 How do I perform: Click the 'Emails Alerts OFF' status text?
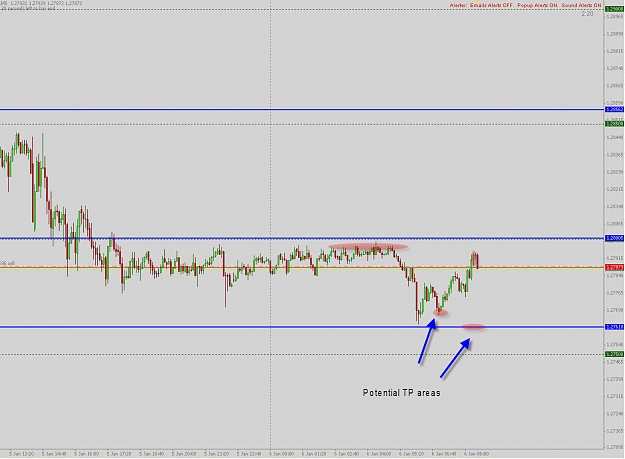tap(491, 5)
